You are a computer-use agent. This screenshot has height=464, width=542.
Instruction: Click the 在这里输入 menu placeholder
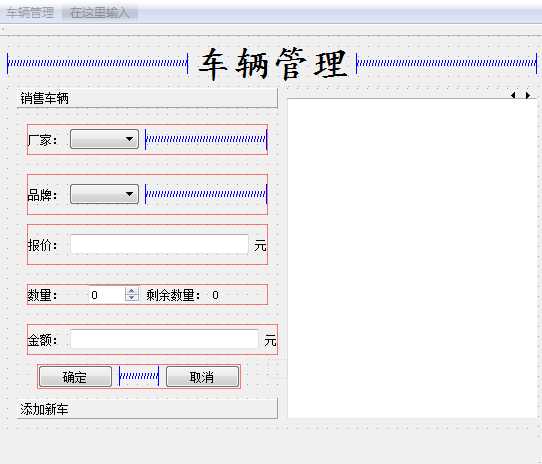coord(100,13)
